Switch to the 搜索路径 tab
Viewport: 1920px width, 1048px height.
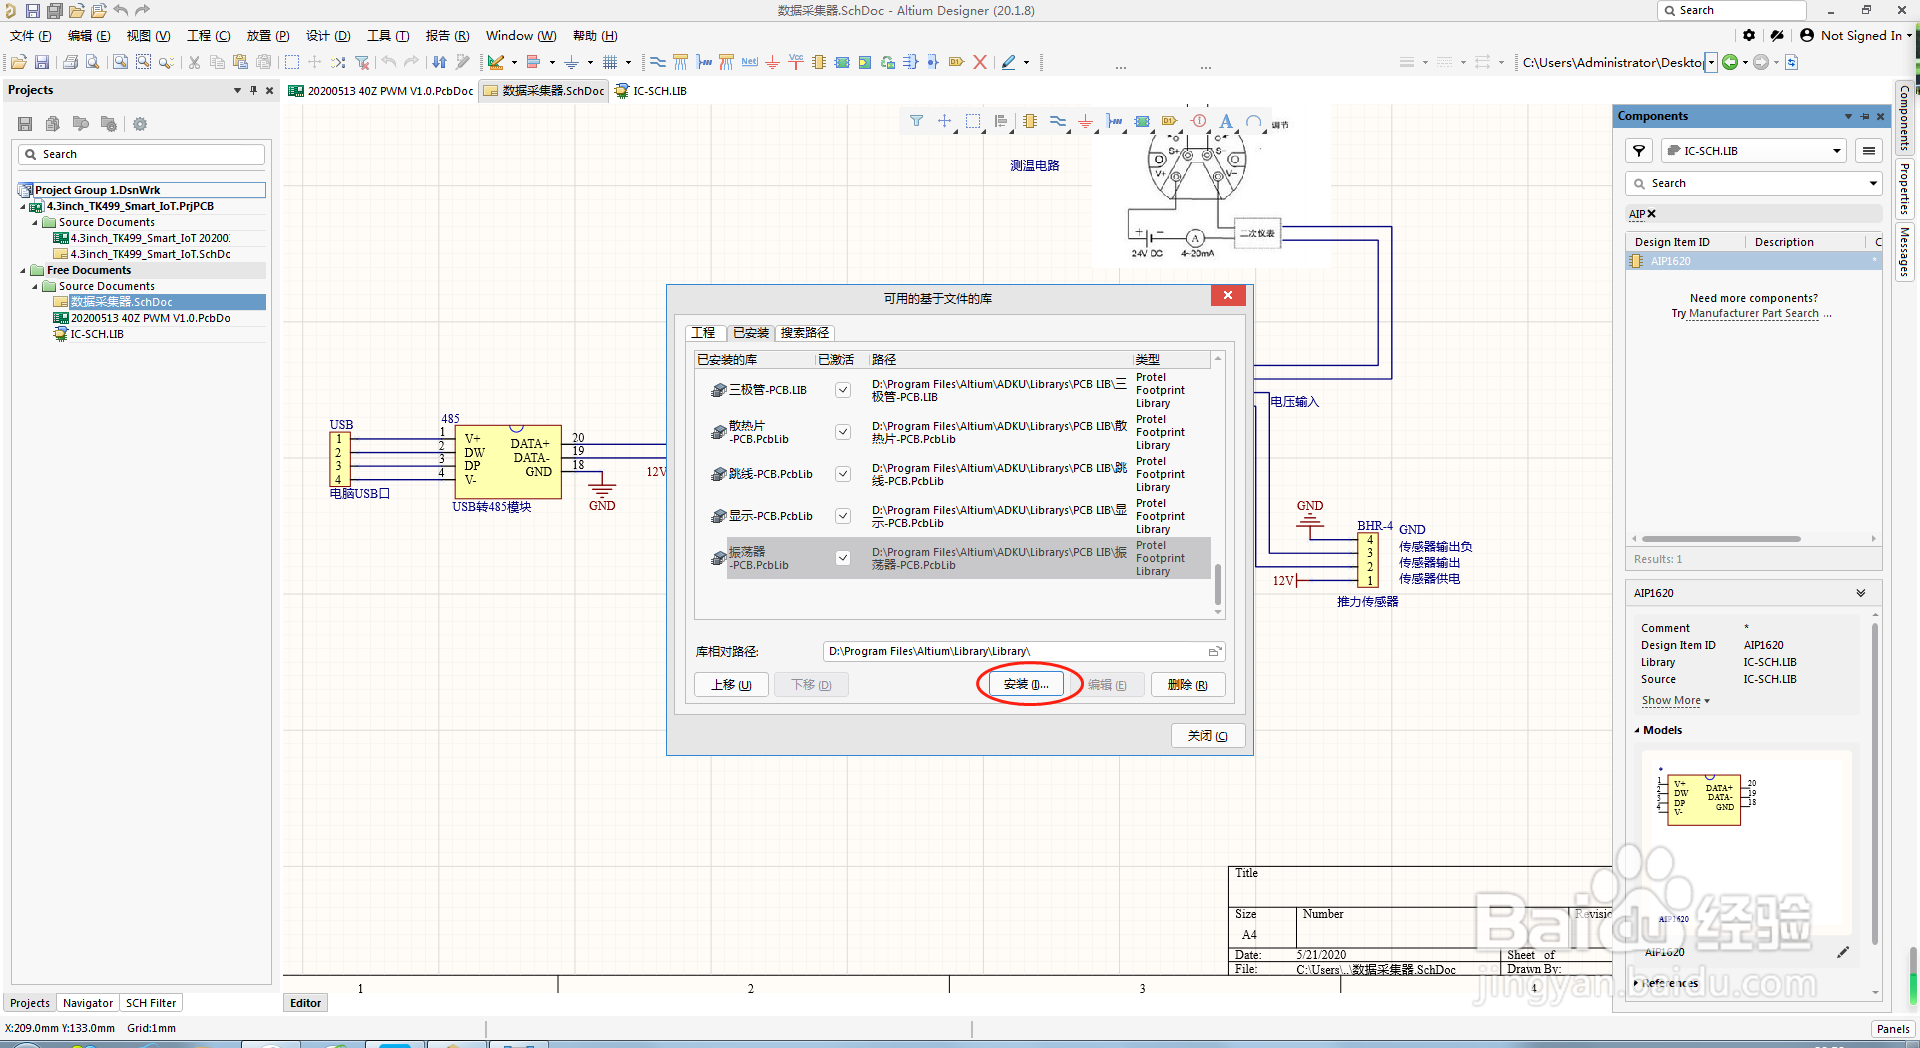(x=805, y=333)
